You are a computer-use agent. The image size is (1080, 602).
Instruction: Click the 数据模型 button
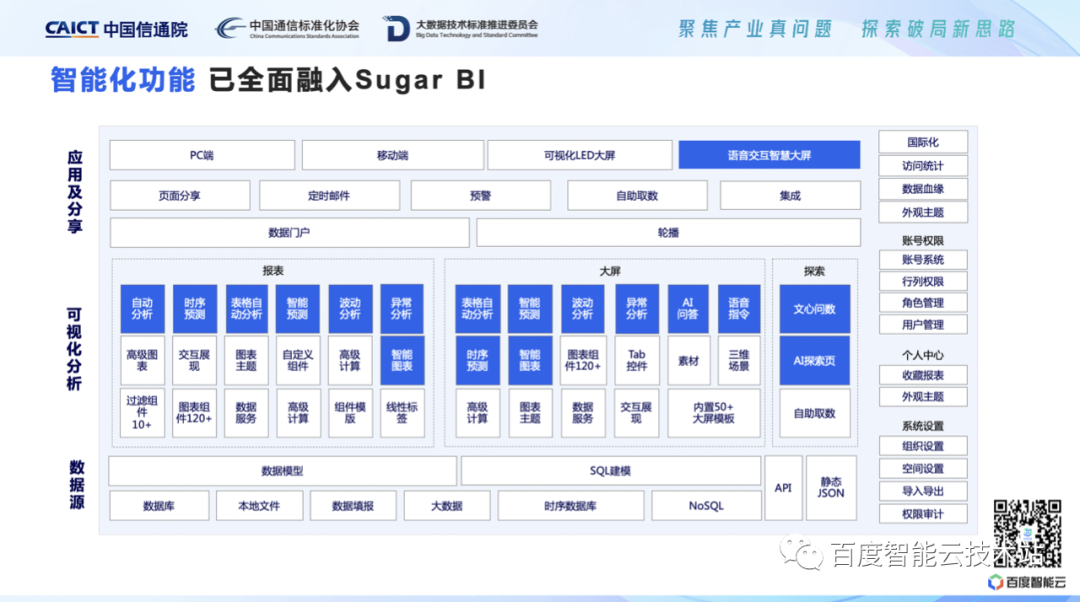coord(284,470)
